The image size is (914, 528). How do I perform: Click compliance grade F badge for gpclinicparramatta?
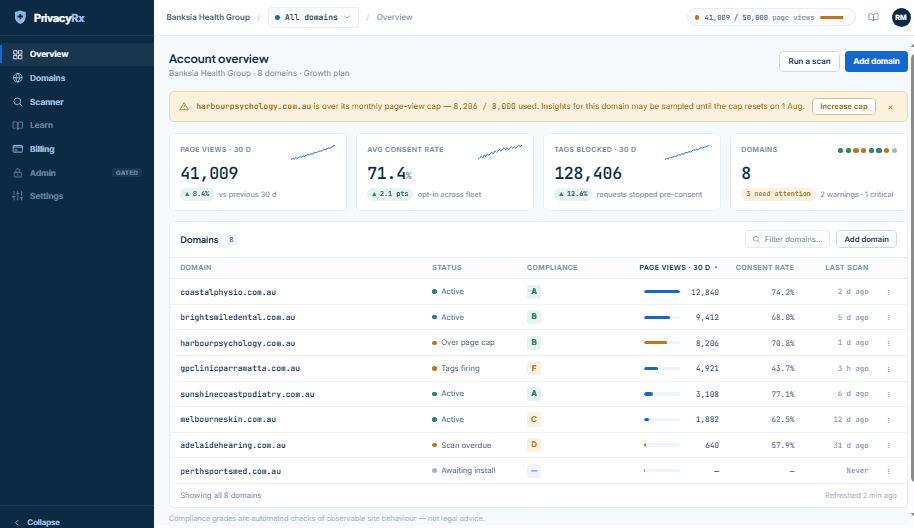pyautogui.click(x=533, y=368)
